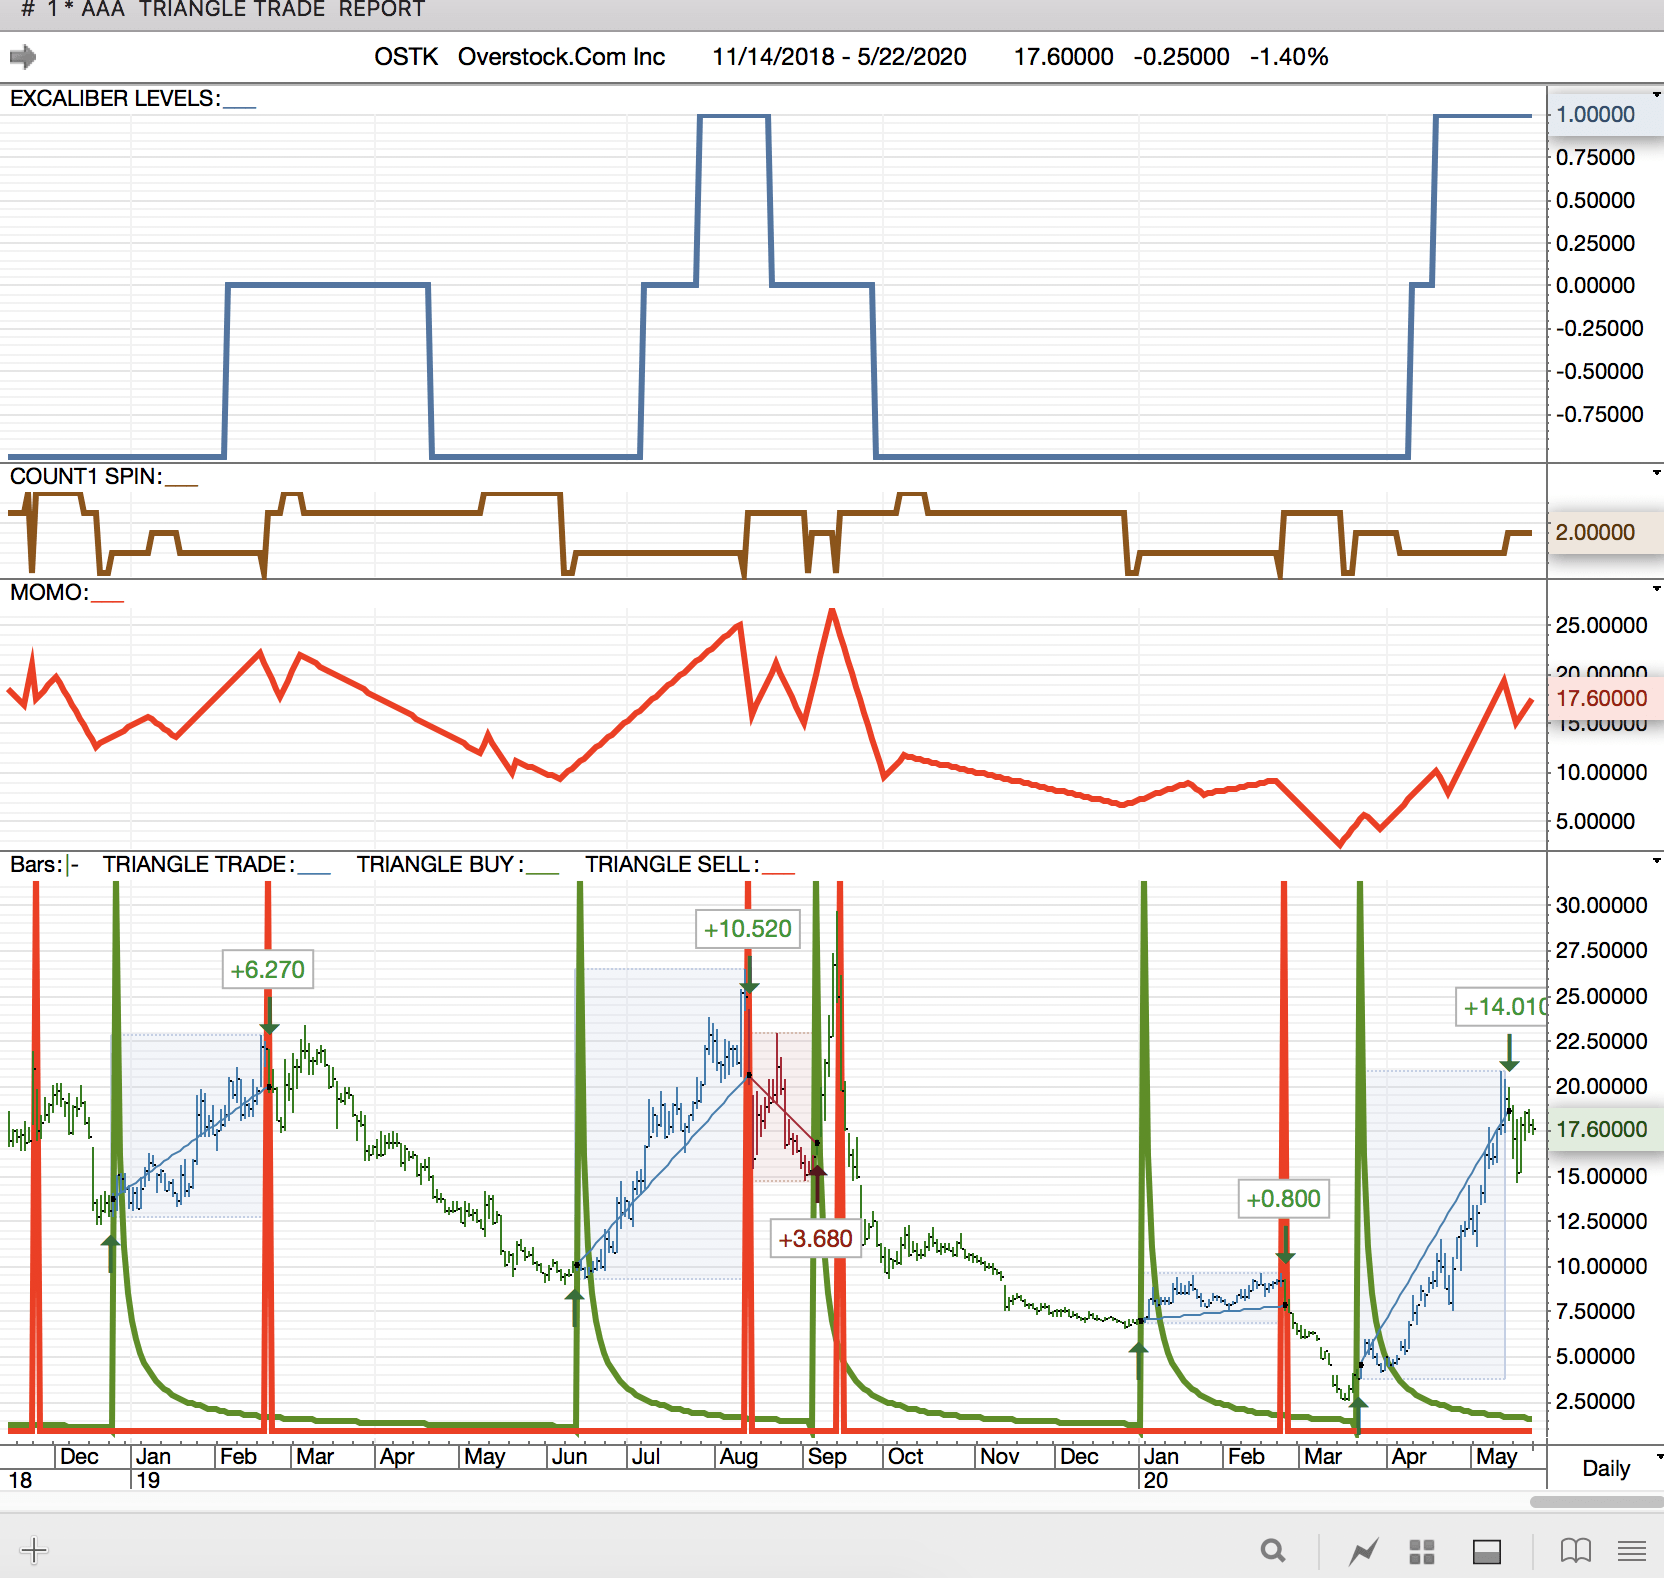Toggle the split panel view icon
Viewport: 1664px width, 1578px height.
(1486, 1551)
